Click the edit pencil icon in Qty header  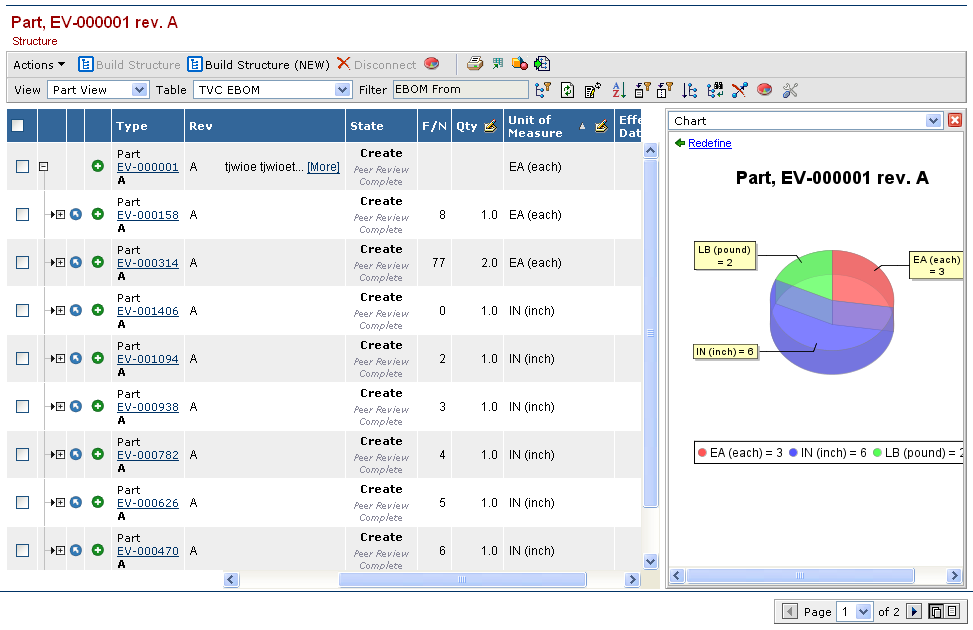[490, 126]
